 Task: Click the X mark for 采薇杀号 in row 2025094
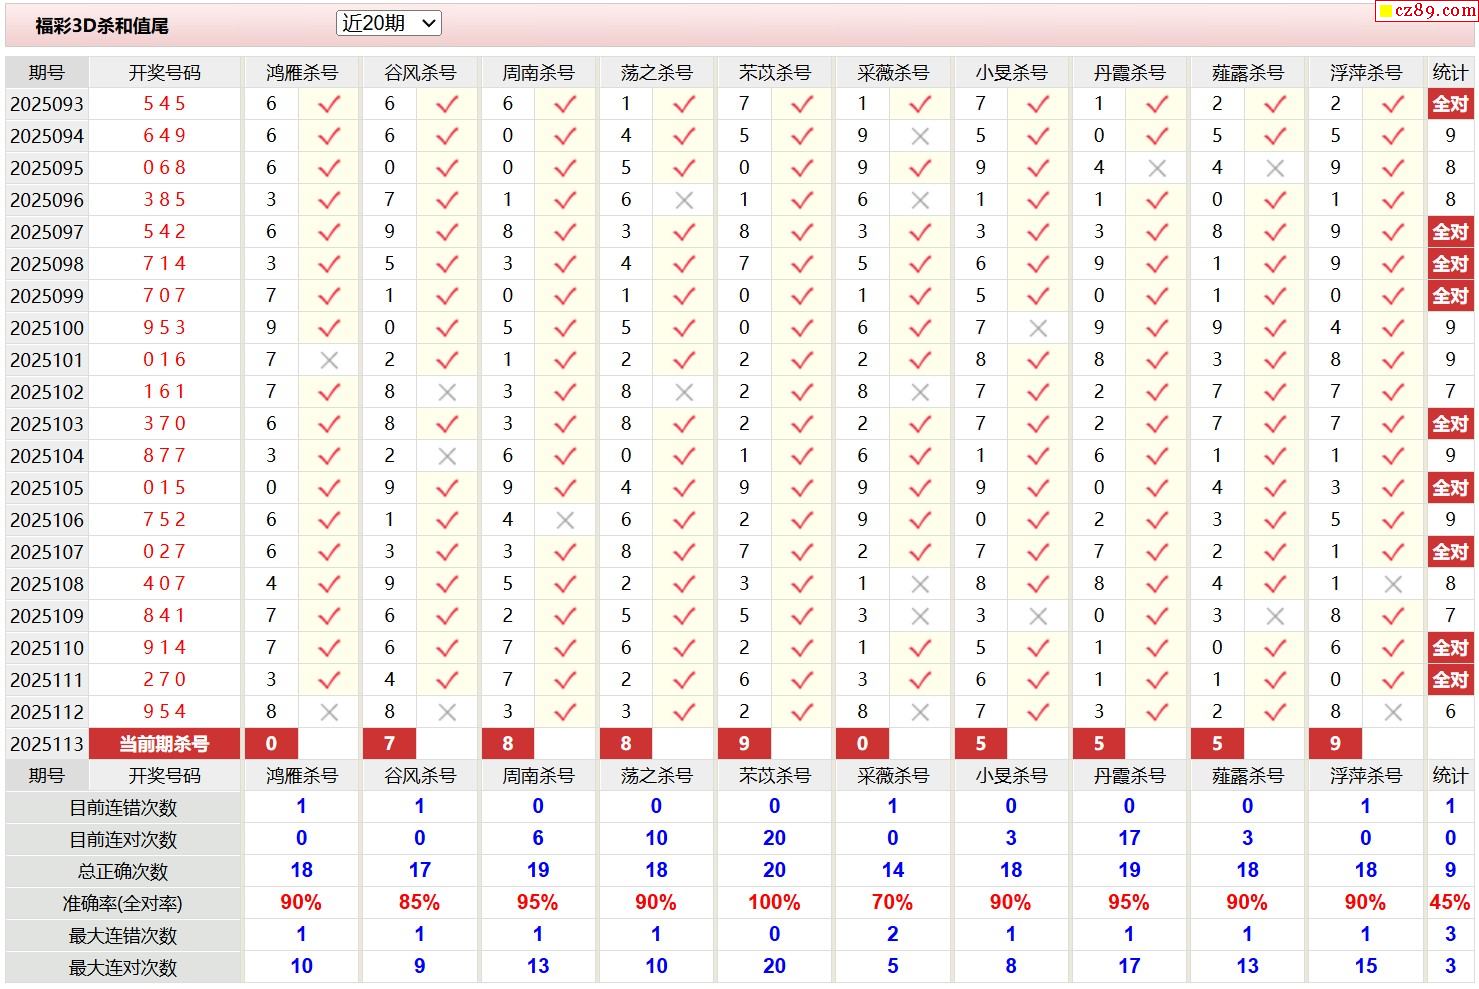920,136
